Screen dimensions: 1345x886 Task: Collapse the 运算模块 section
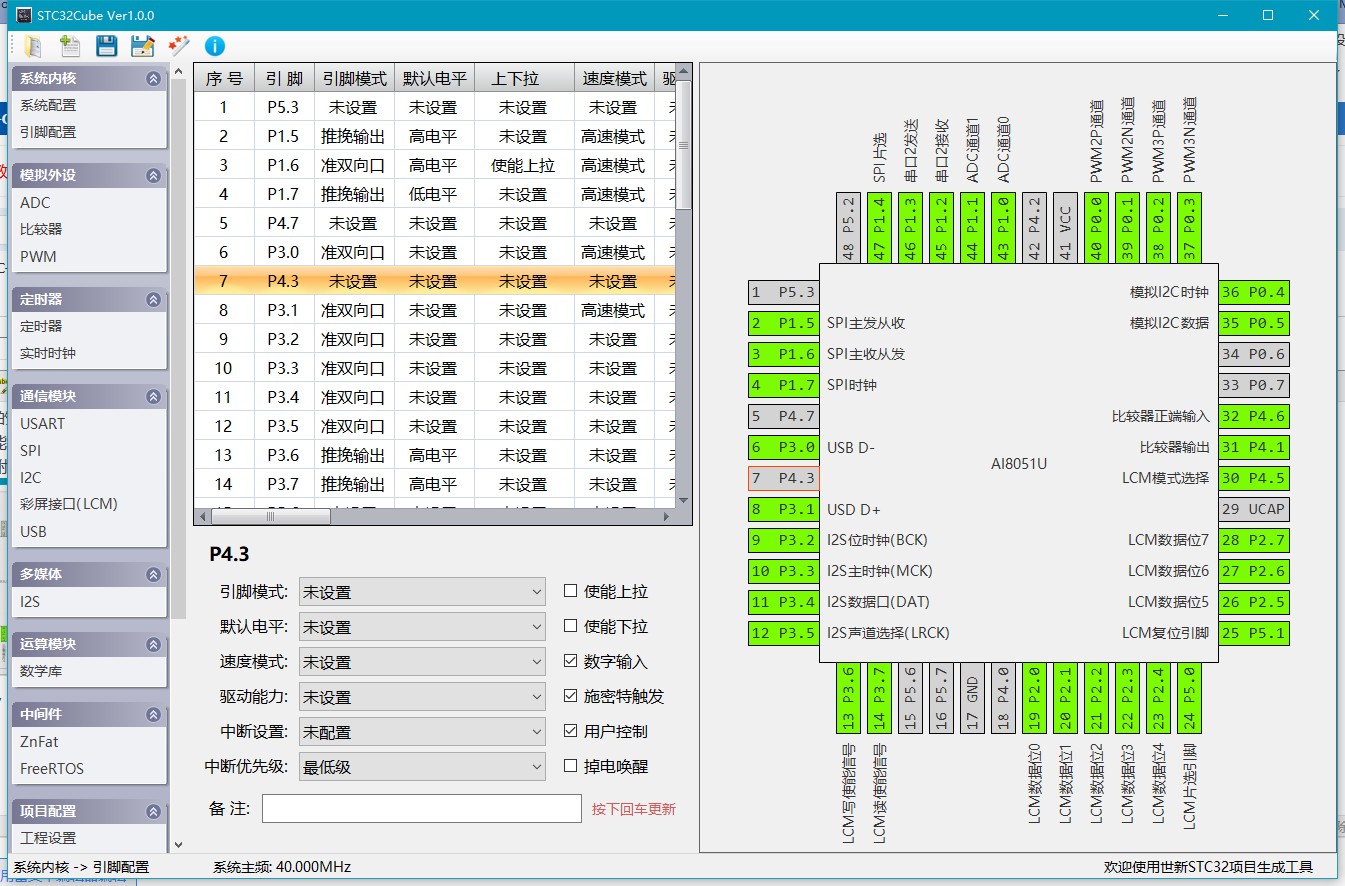(x=153, y=644)
